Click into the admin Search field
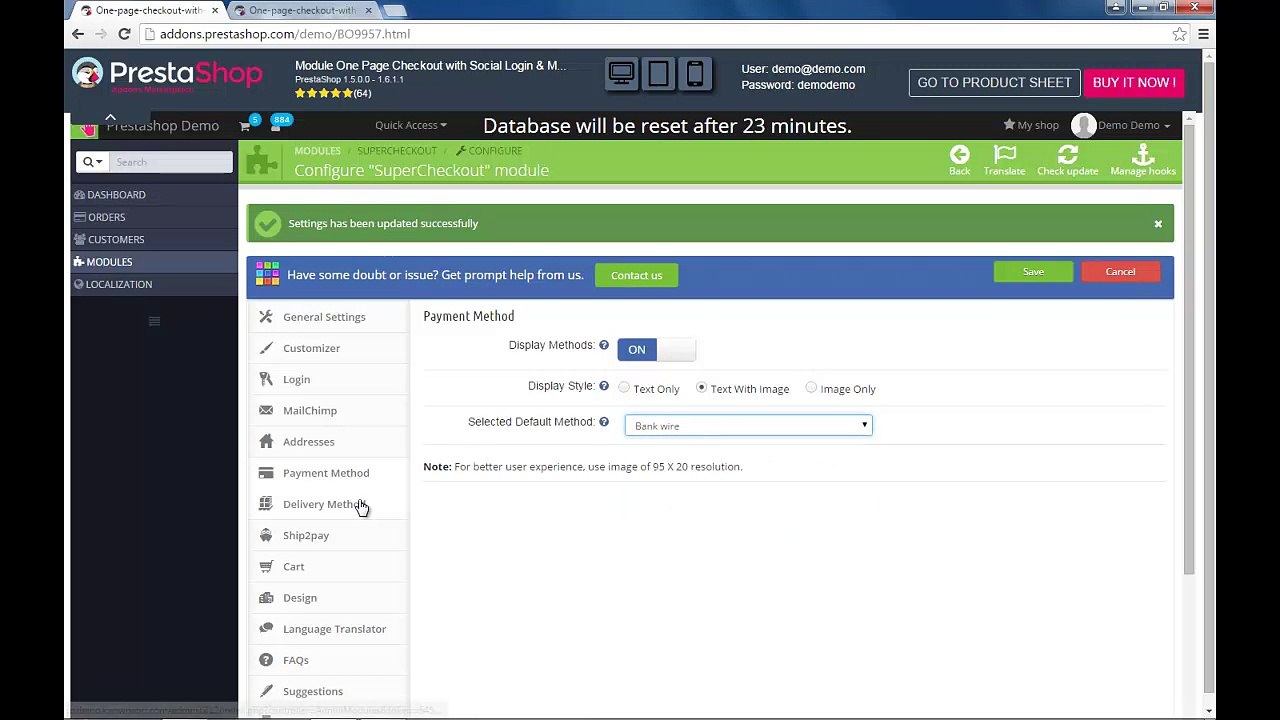The width and height of the screenshot is (1280, 720). pos(171,162)
